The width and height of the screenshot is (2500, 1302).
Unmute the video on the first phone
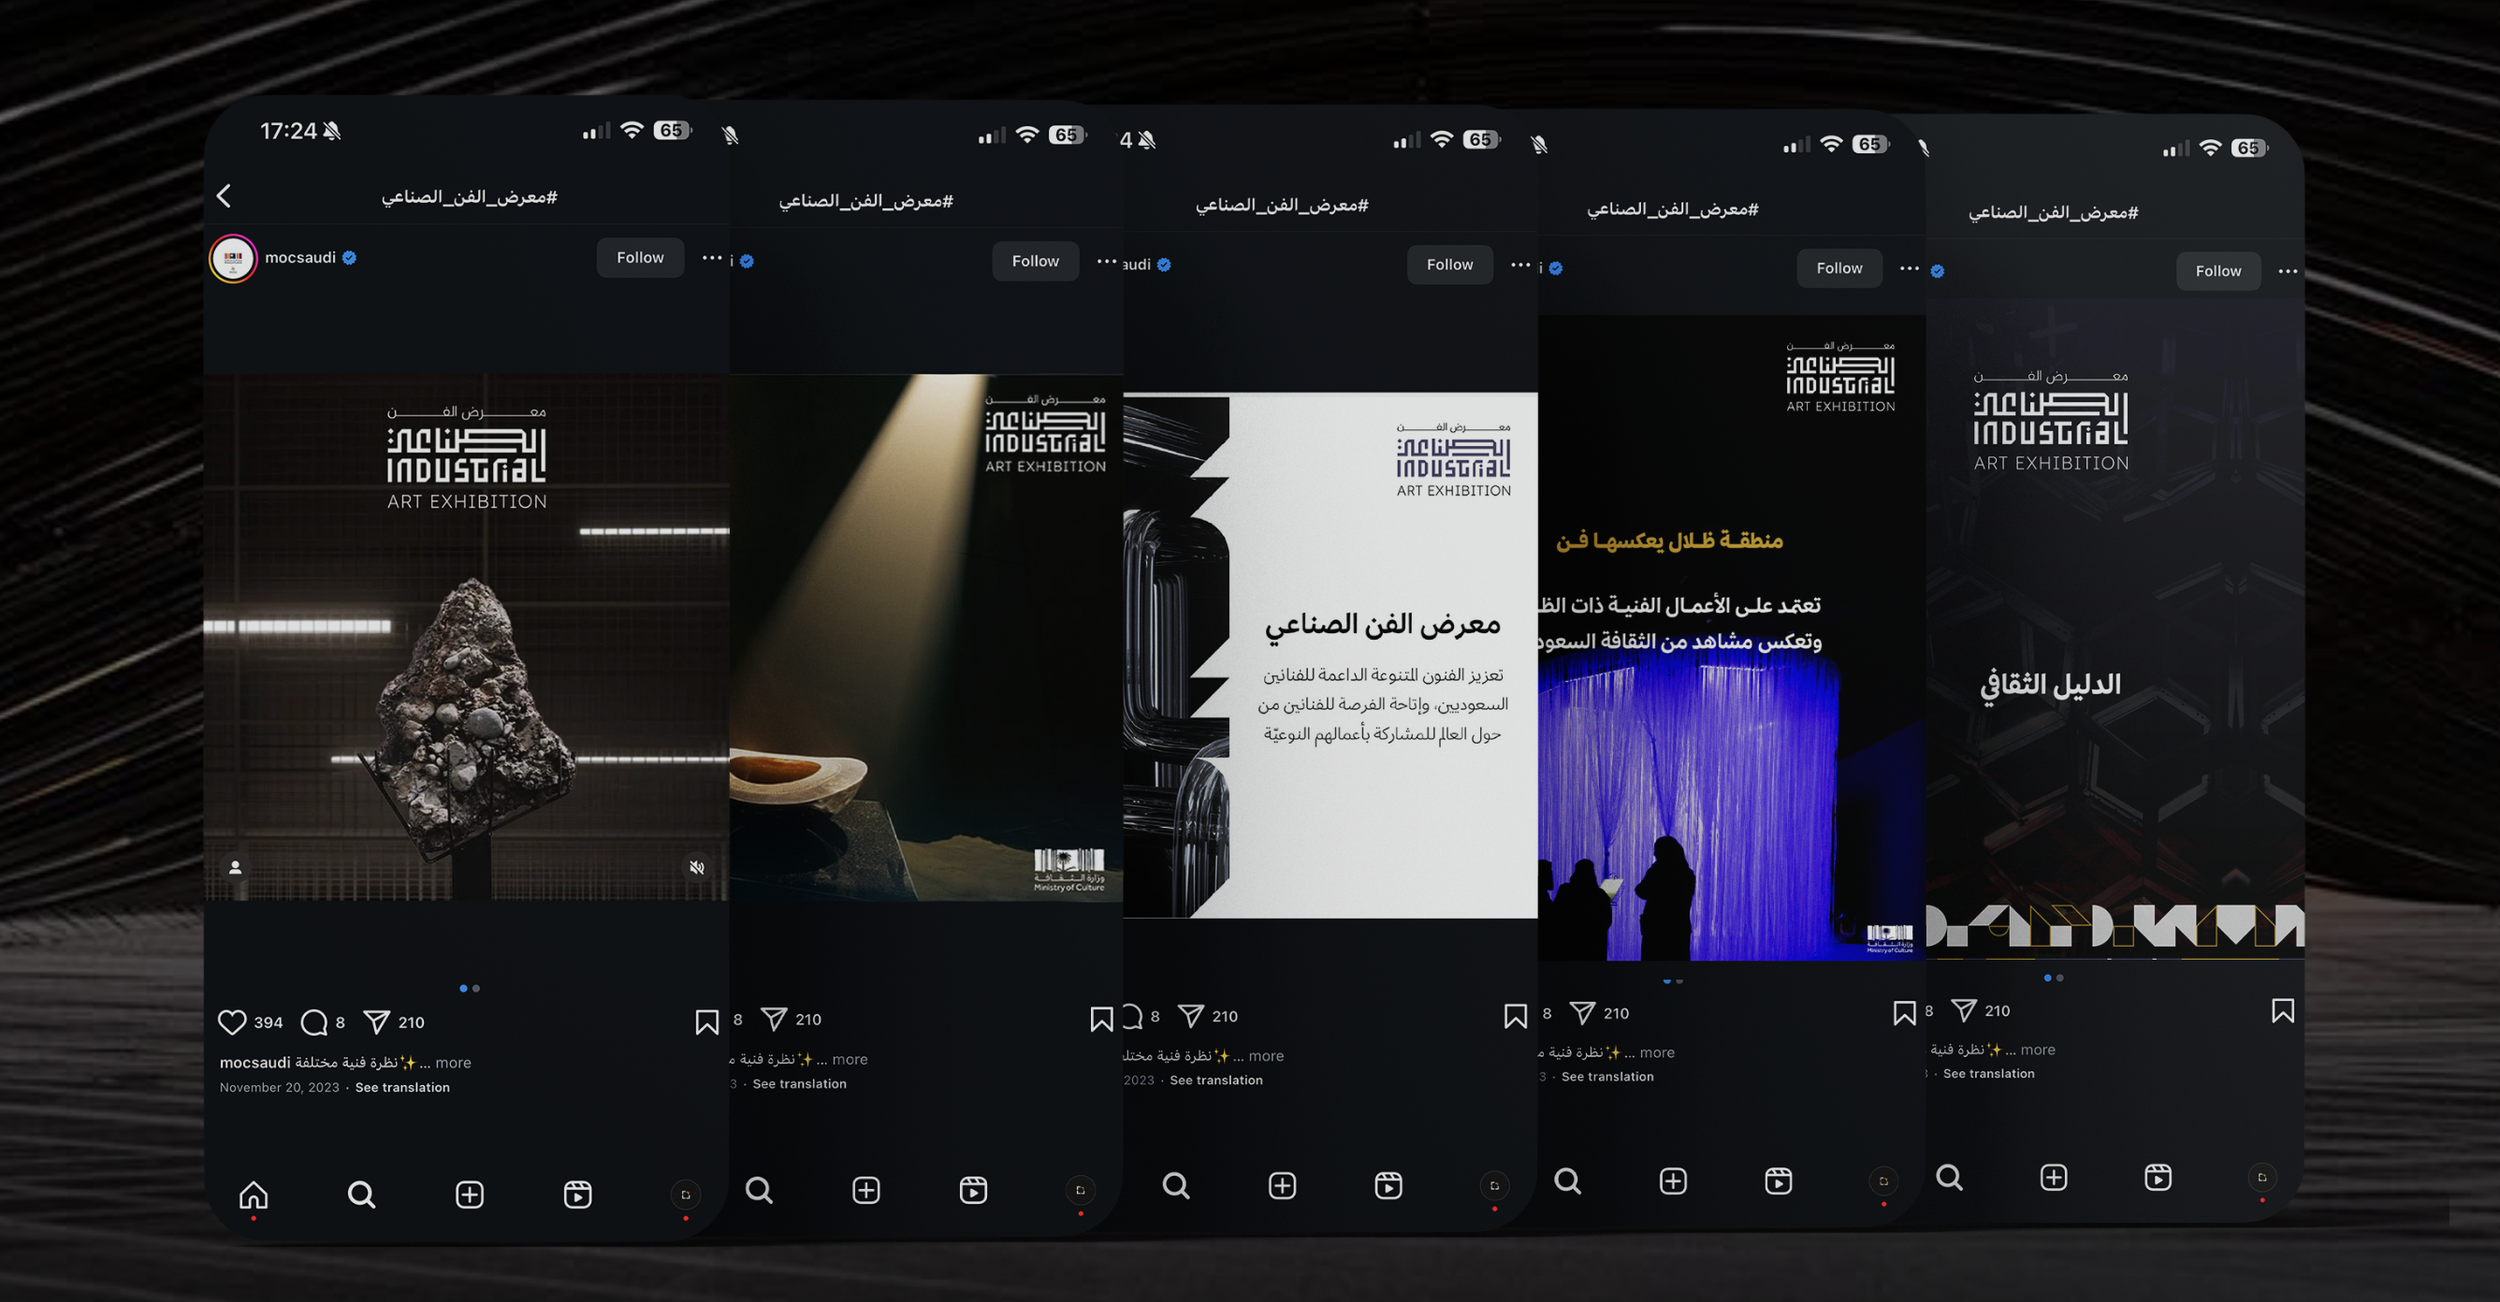pyautogui.click(x=697, y=867)
